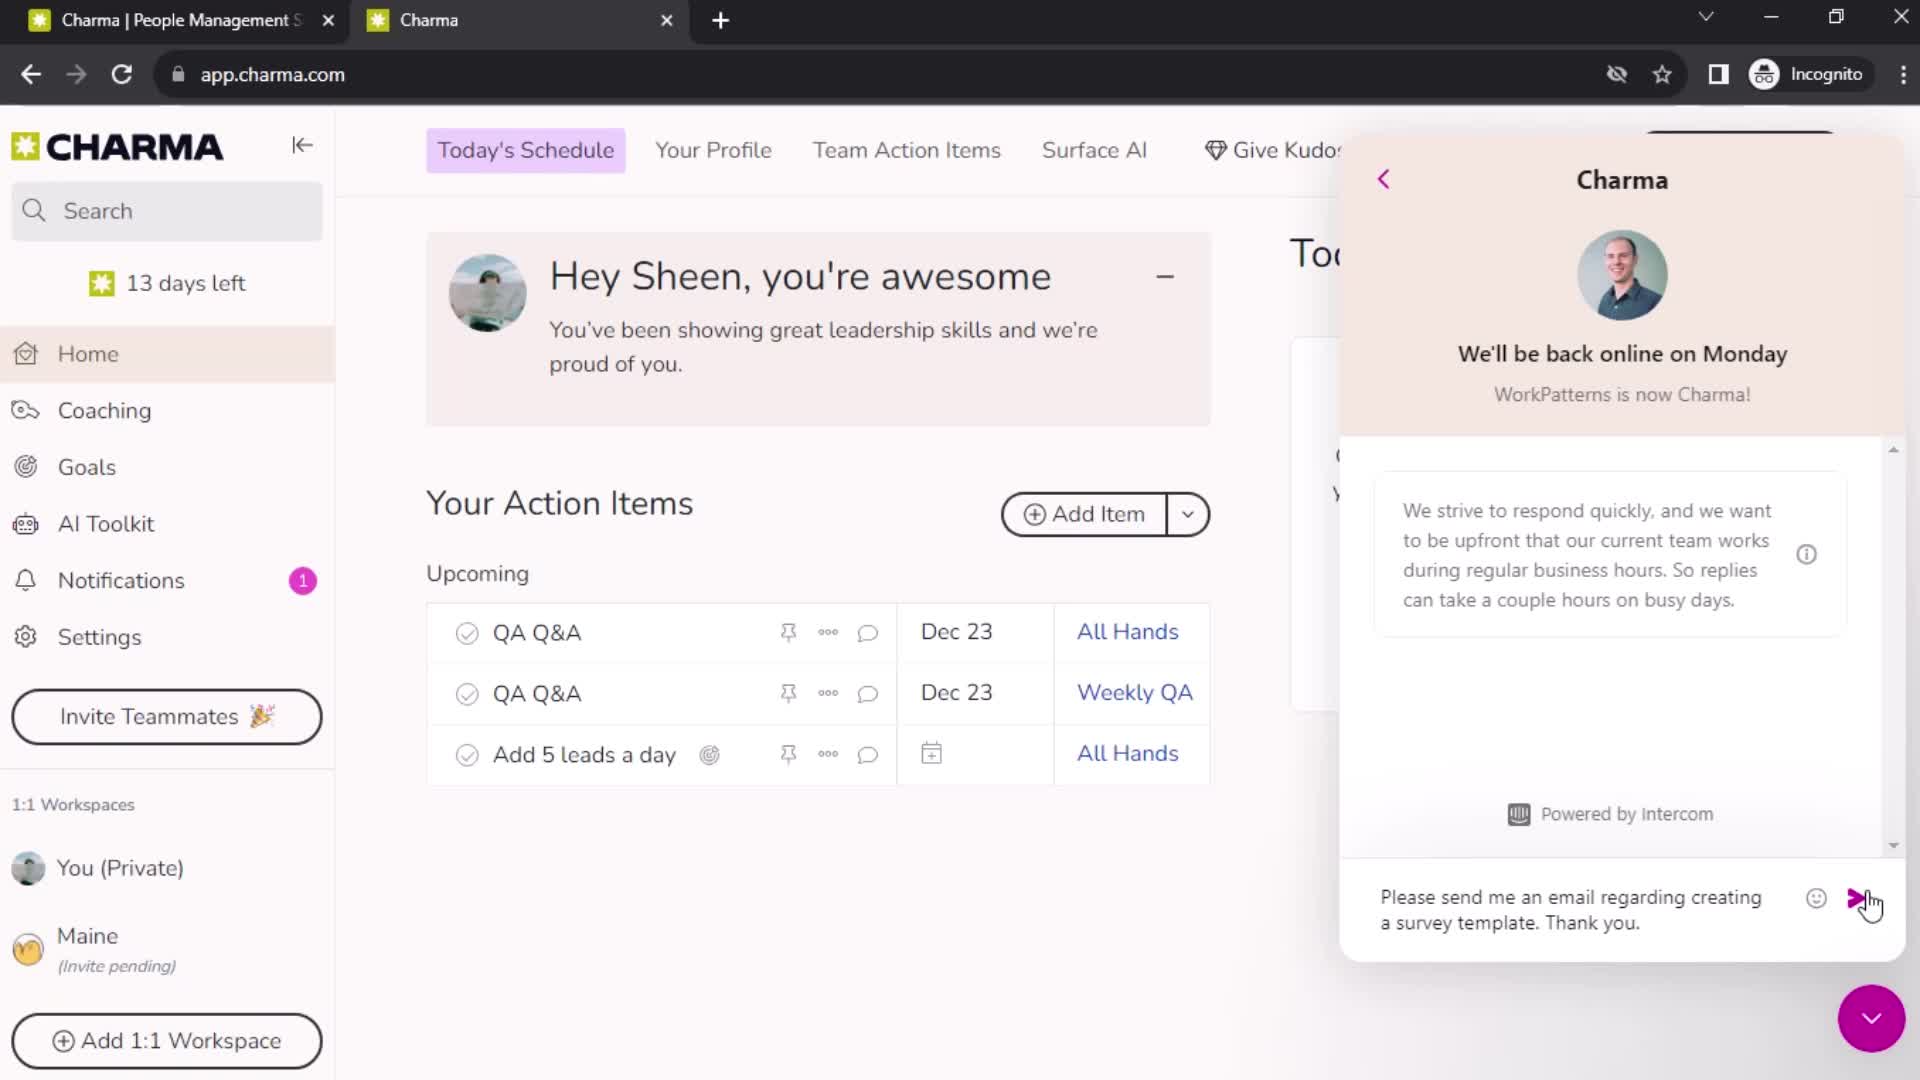Click Sheen's profile photo in welcome card

(488, 293)
